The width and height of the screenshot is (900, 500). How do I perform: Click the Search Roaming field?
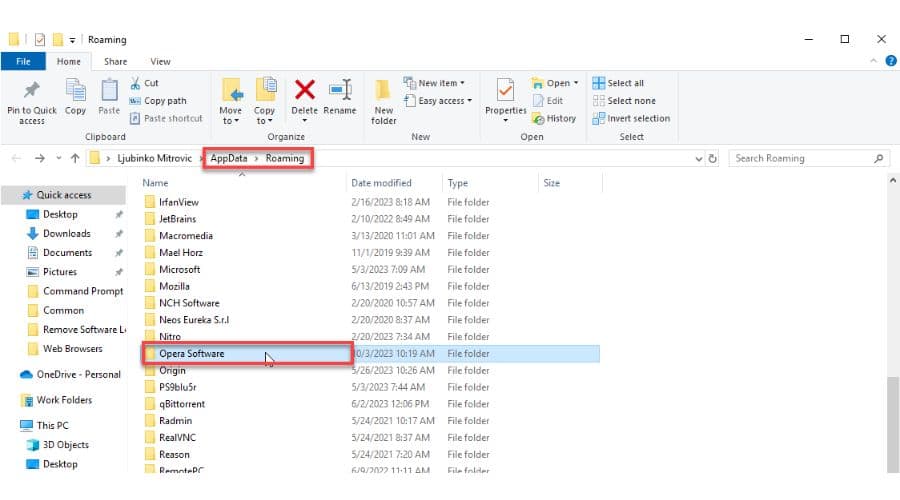point(809,158)
